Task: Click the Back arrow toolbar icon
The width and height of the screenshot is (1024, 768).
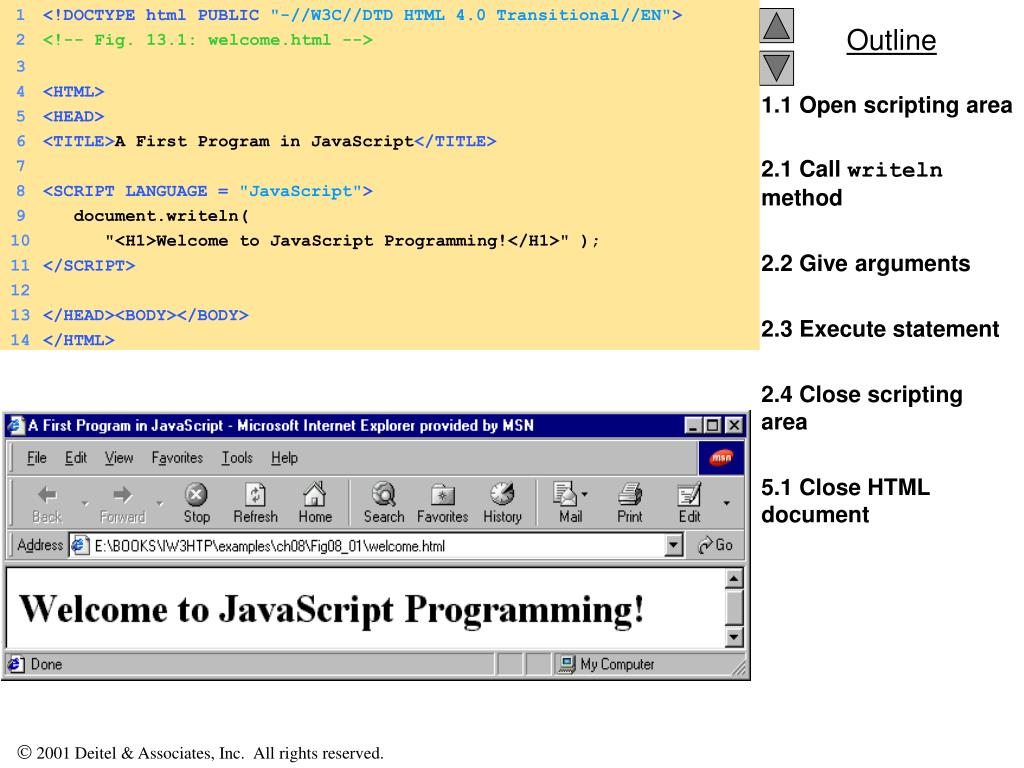Action: point(48,494)
